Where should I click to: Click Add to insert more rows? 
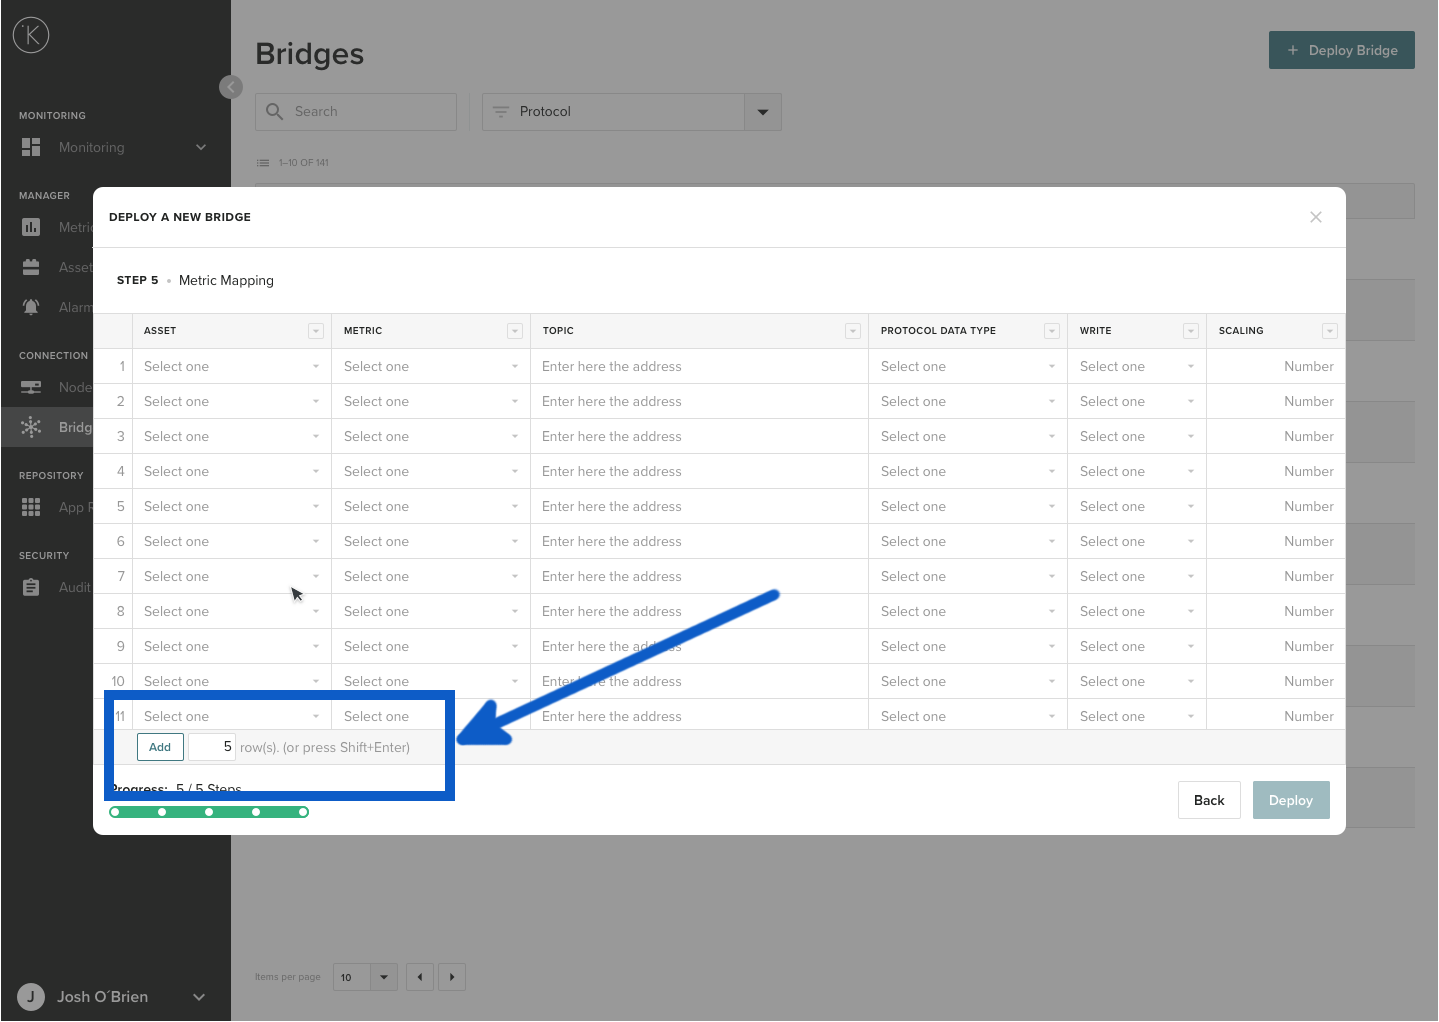(x=159, y=747)
